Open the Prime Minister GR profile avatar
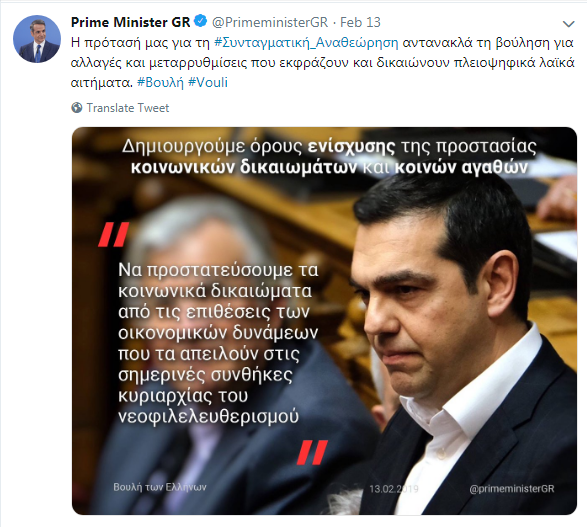Viewport: 587px width, 527px height. (37, 39)
